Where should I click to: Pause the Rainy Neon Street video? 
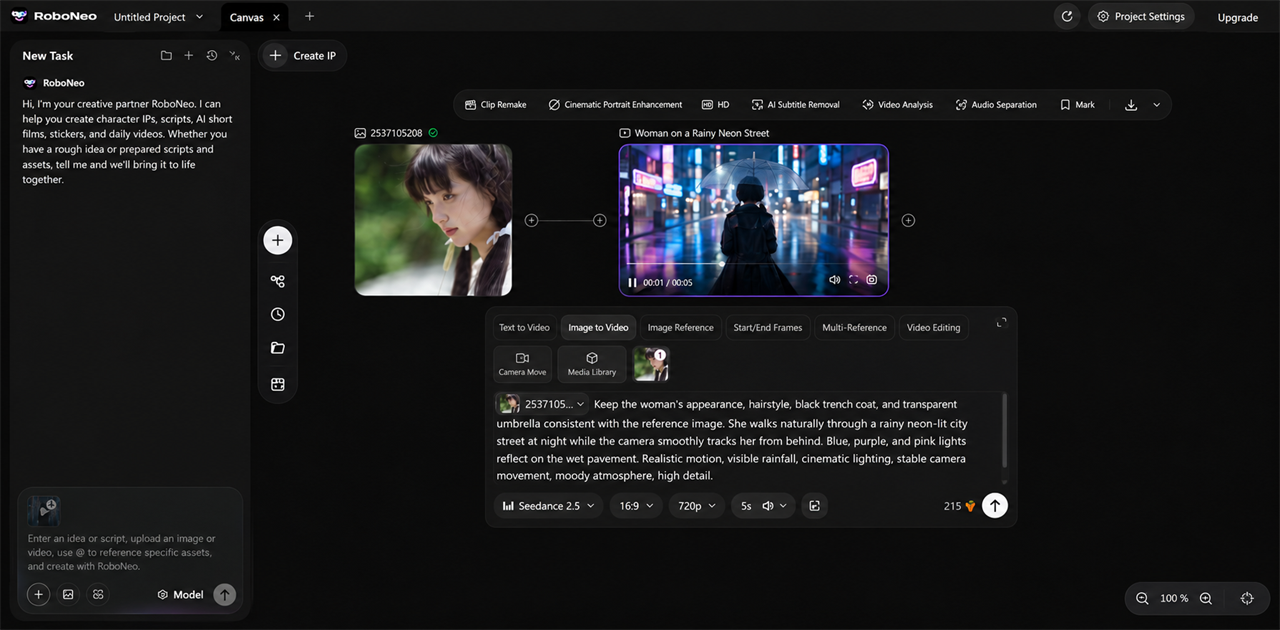pyautogui.click(x=632, y=282)
